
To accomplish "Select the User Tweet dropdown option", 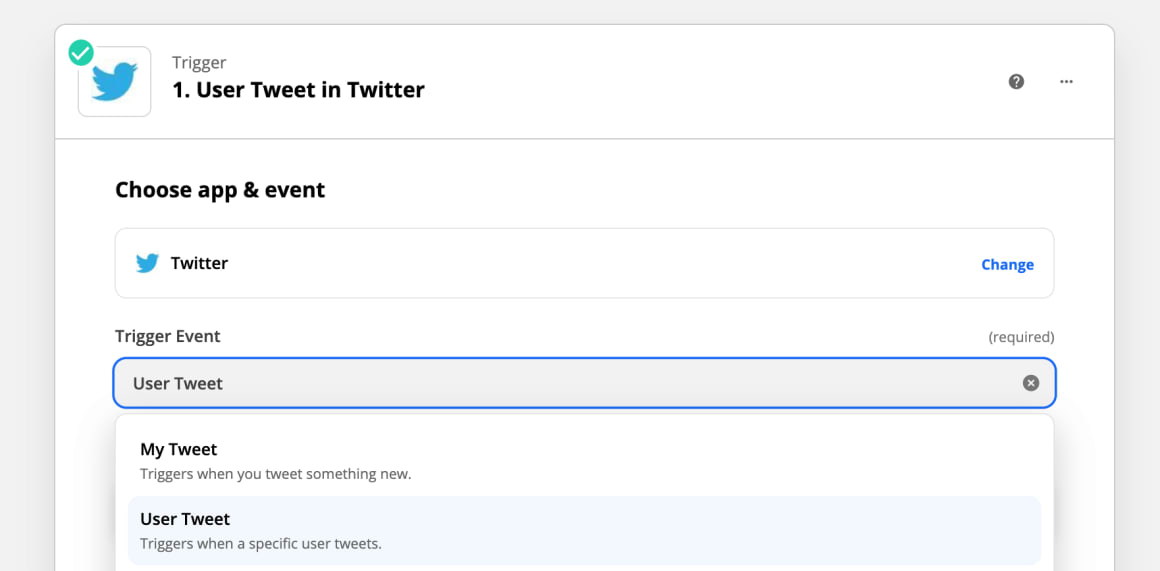I will (584, 530).
